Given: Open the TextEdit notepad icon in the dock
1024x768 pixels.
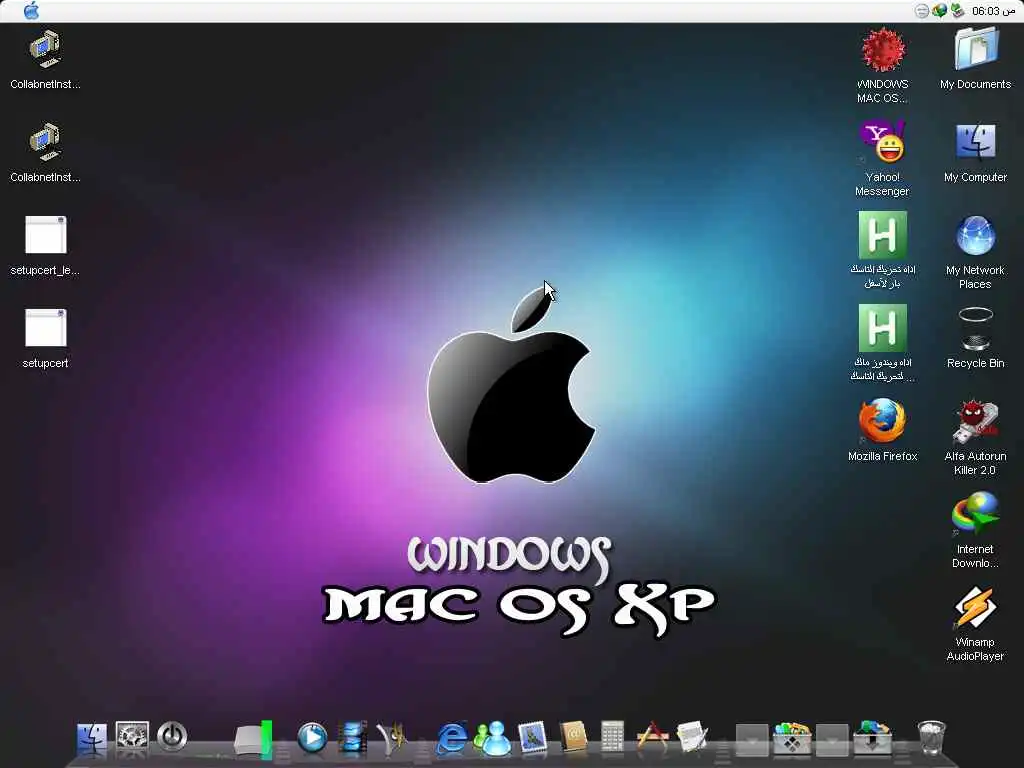Looking at the screenshot, I should coord(692,738).
